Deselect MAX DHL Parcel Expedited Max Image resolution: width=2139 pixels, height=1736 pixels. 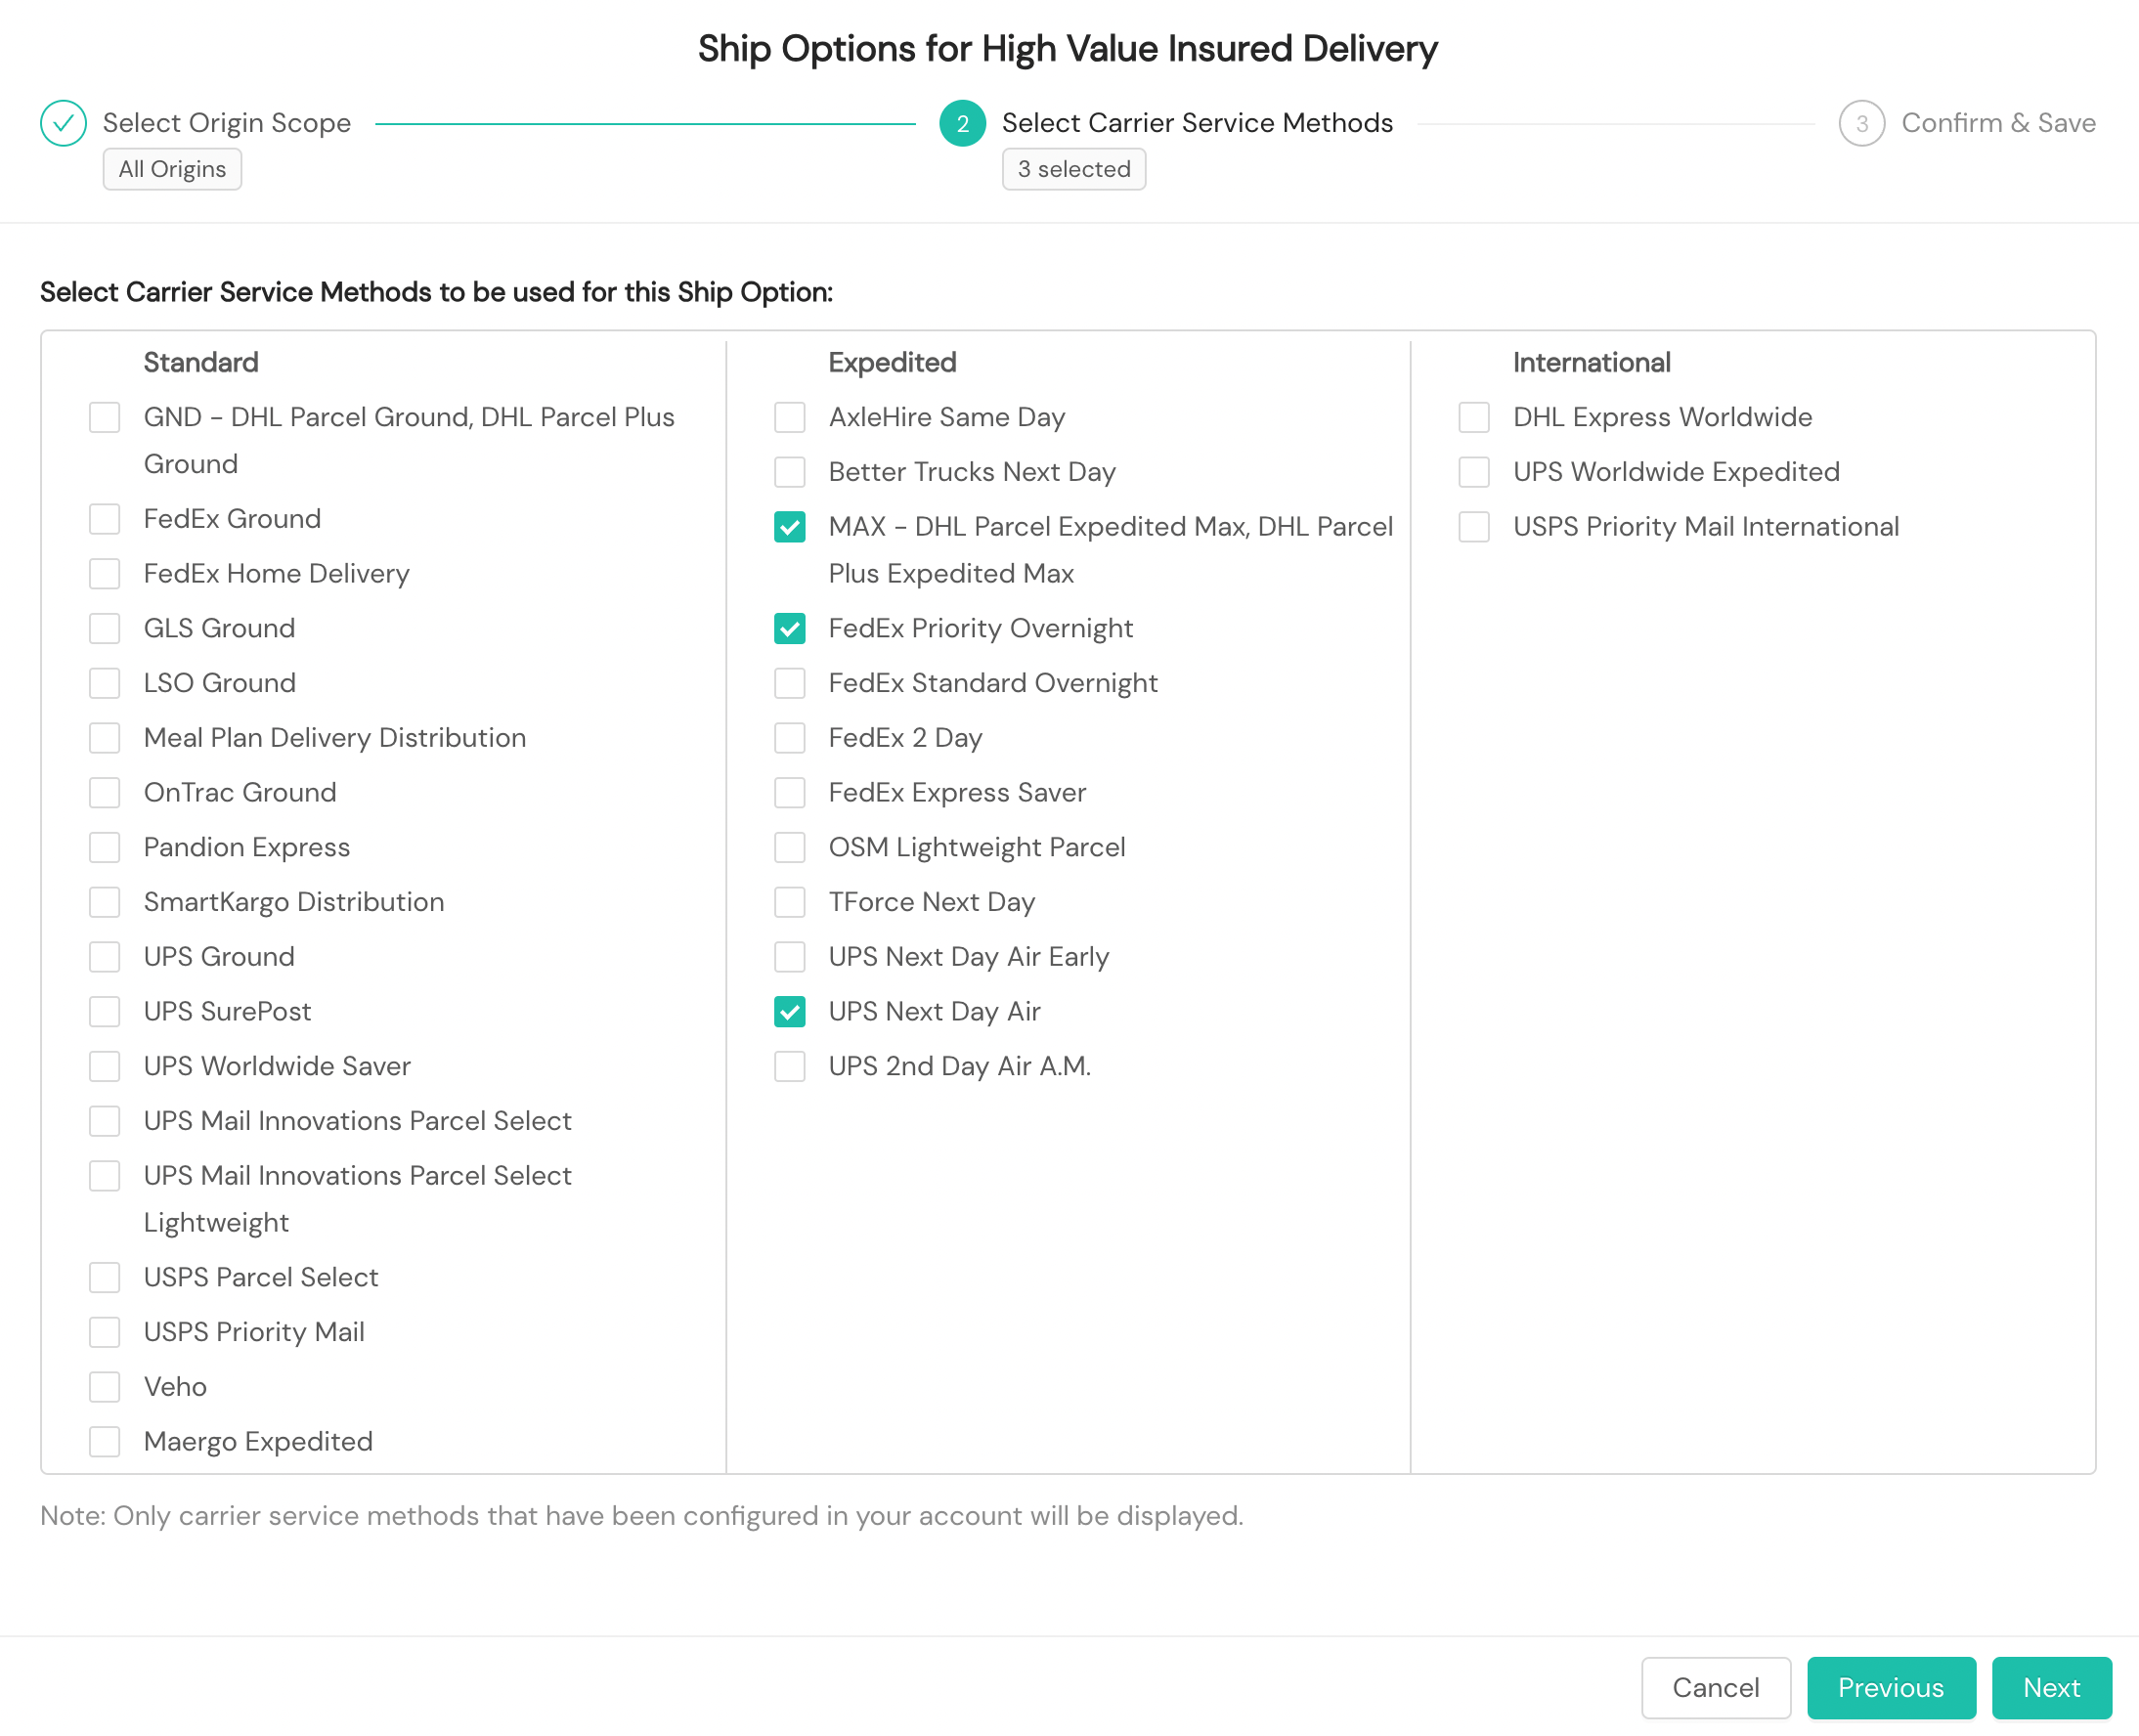click(x=789, y=526)
